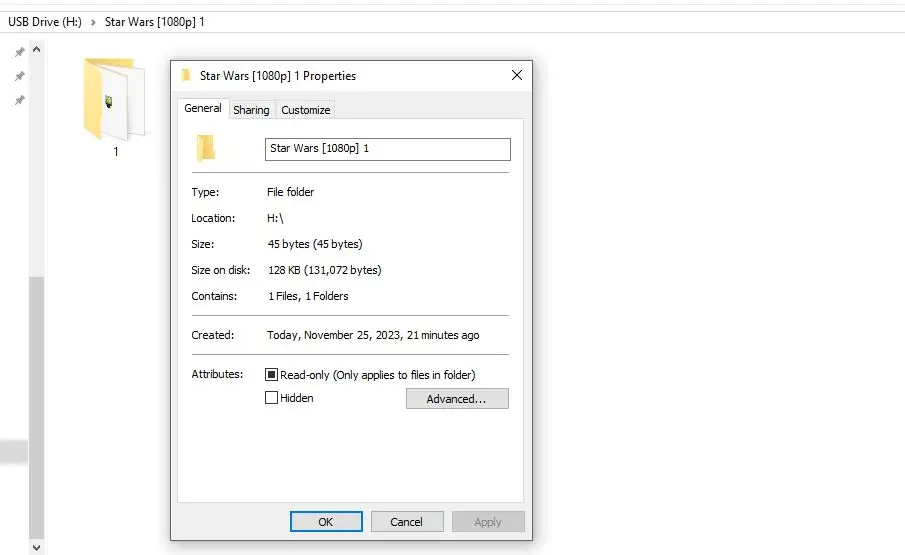Click the large folder icon beside name field
The image size is (905, 555).
coord(205,148)
